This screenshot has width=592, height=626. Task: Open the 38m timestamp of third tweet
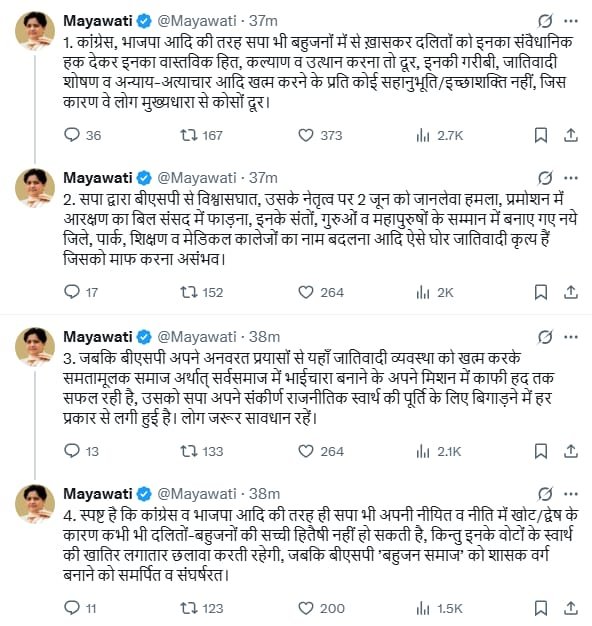click(264, 337)
